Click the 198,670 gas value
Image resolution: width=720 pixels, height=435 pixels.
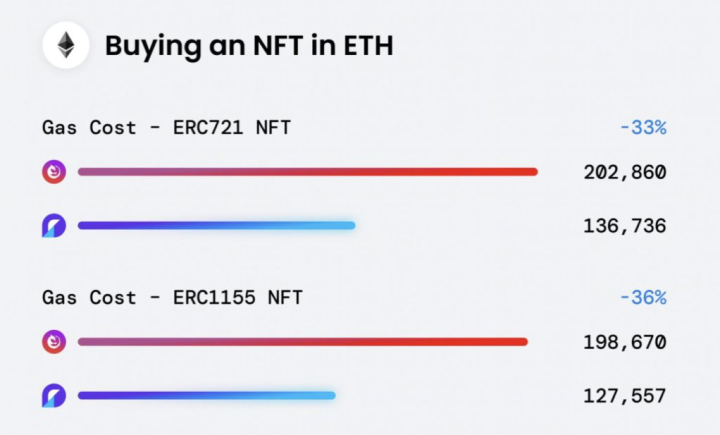624,342
